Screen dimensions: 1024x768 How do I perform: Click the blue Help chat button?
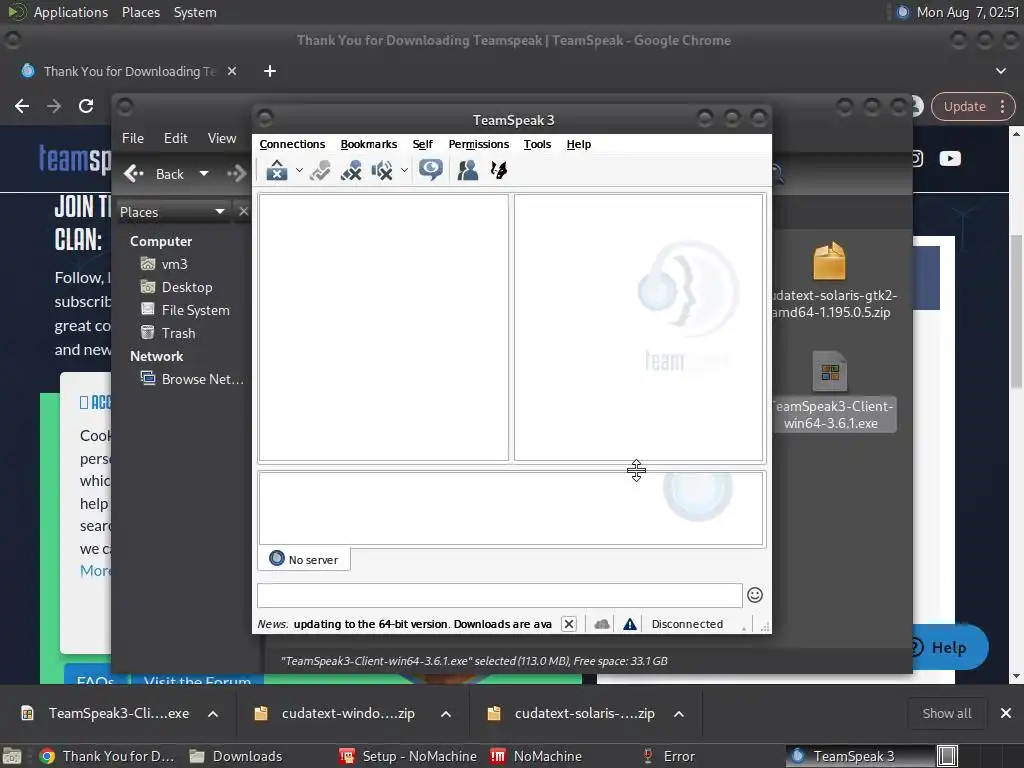(x=948, y=647)
